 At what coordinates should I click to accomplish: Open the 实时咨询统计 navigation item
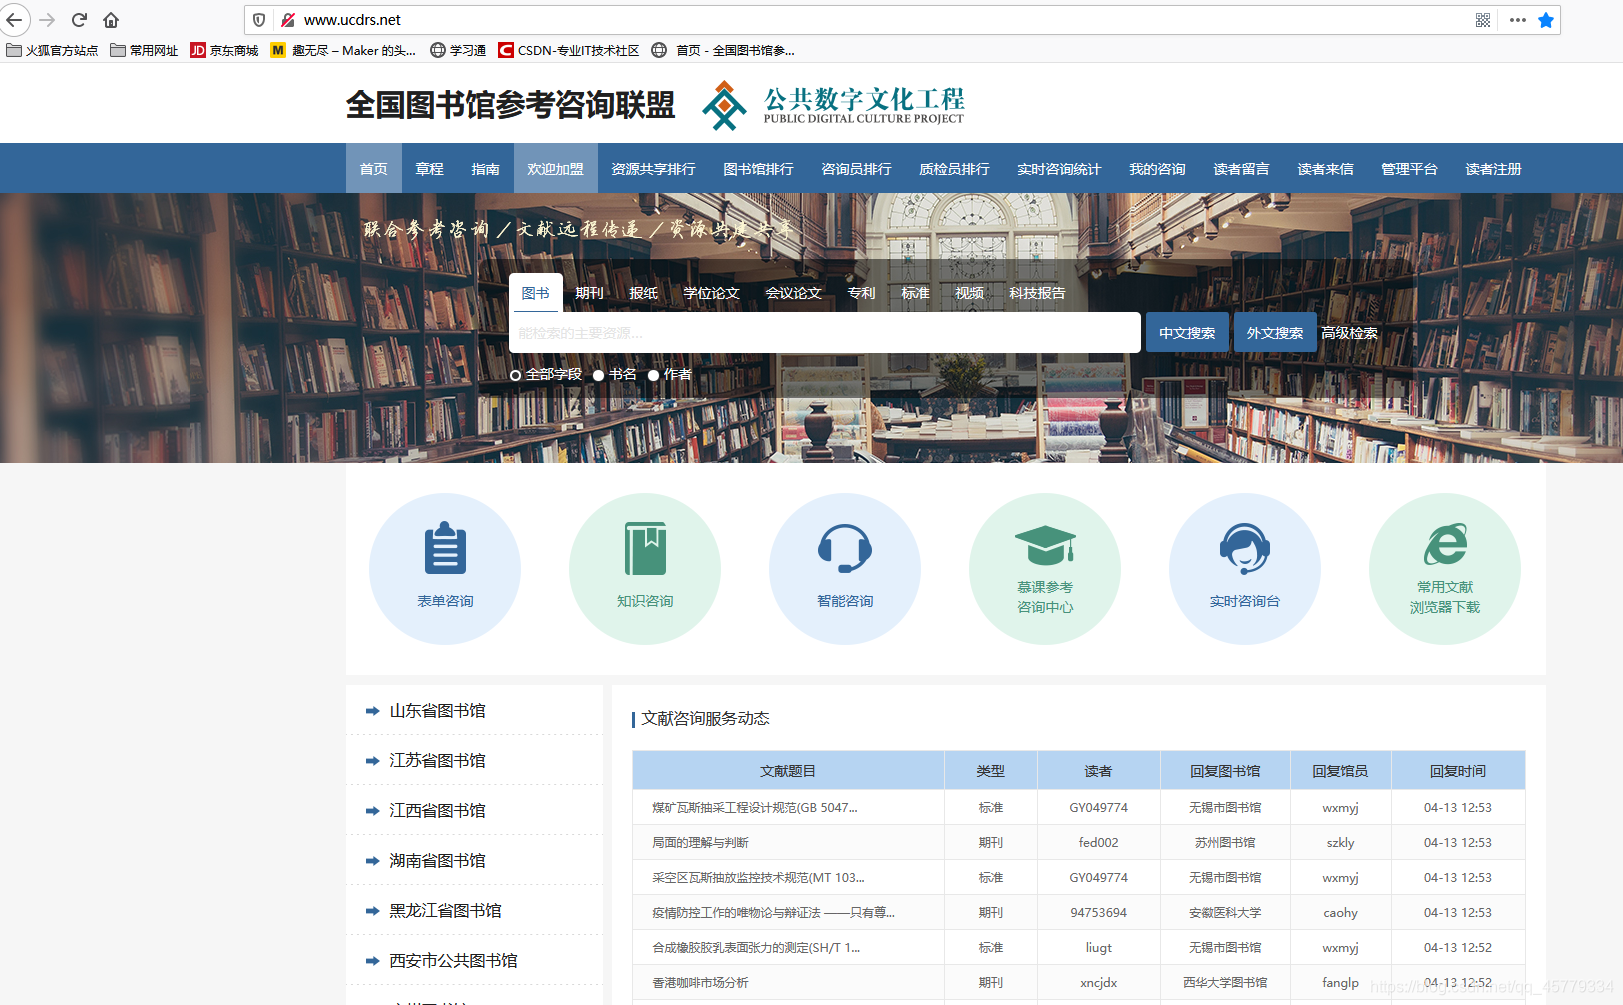pos(1060,169)
